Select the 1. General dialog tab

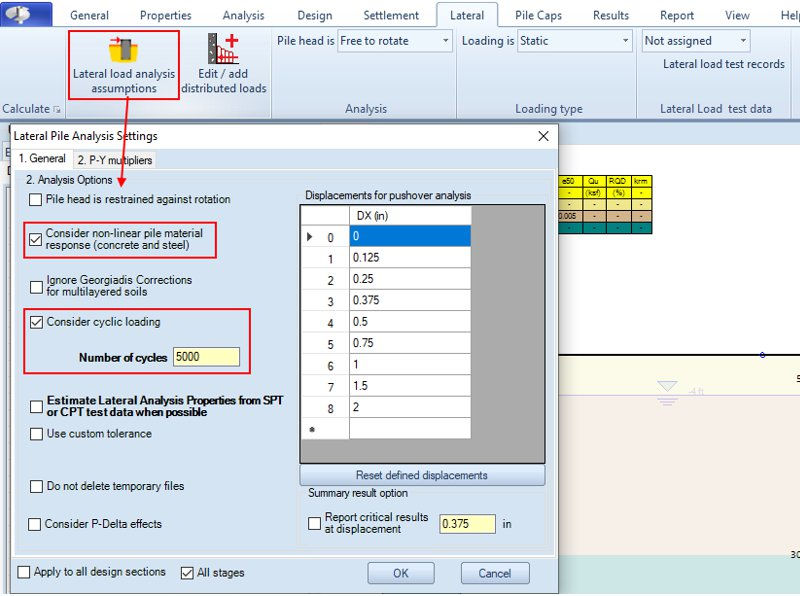[42, 159]
